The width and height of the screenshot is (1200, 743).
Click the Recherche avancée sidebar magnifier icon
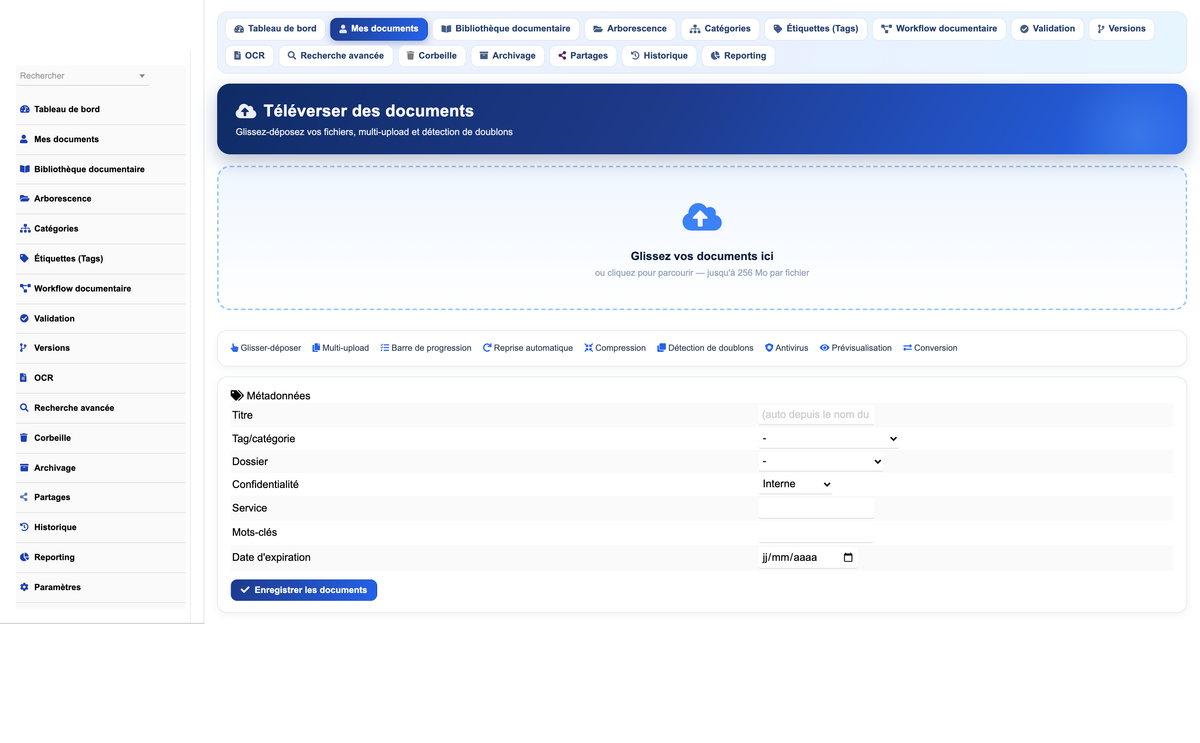[25, 408]
